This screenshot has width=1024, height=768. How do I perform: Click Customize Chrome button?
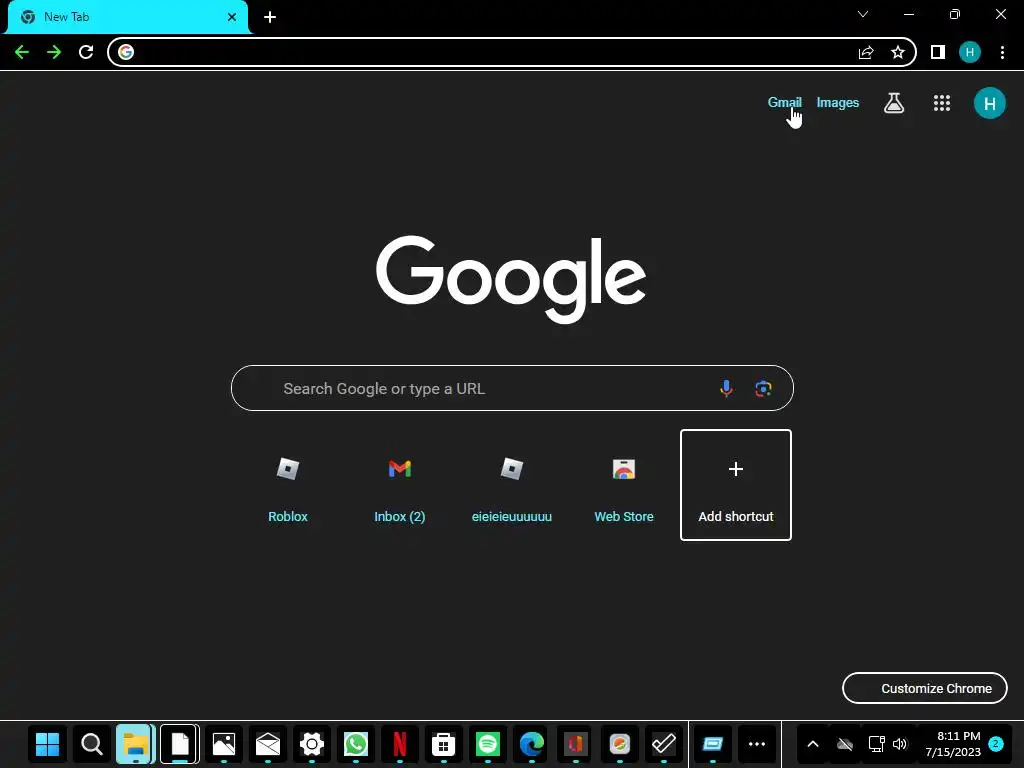[925, 688]
